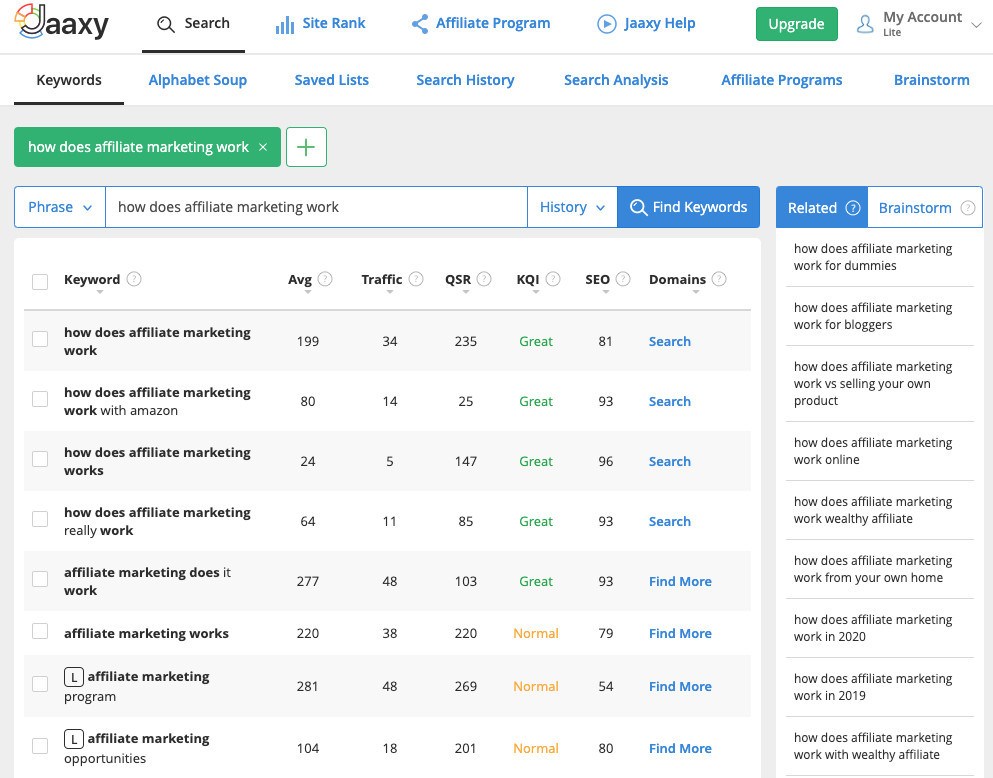Click the Find Keywords button

tap(688, 207)
